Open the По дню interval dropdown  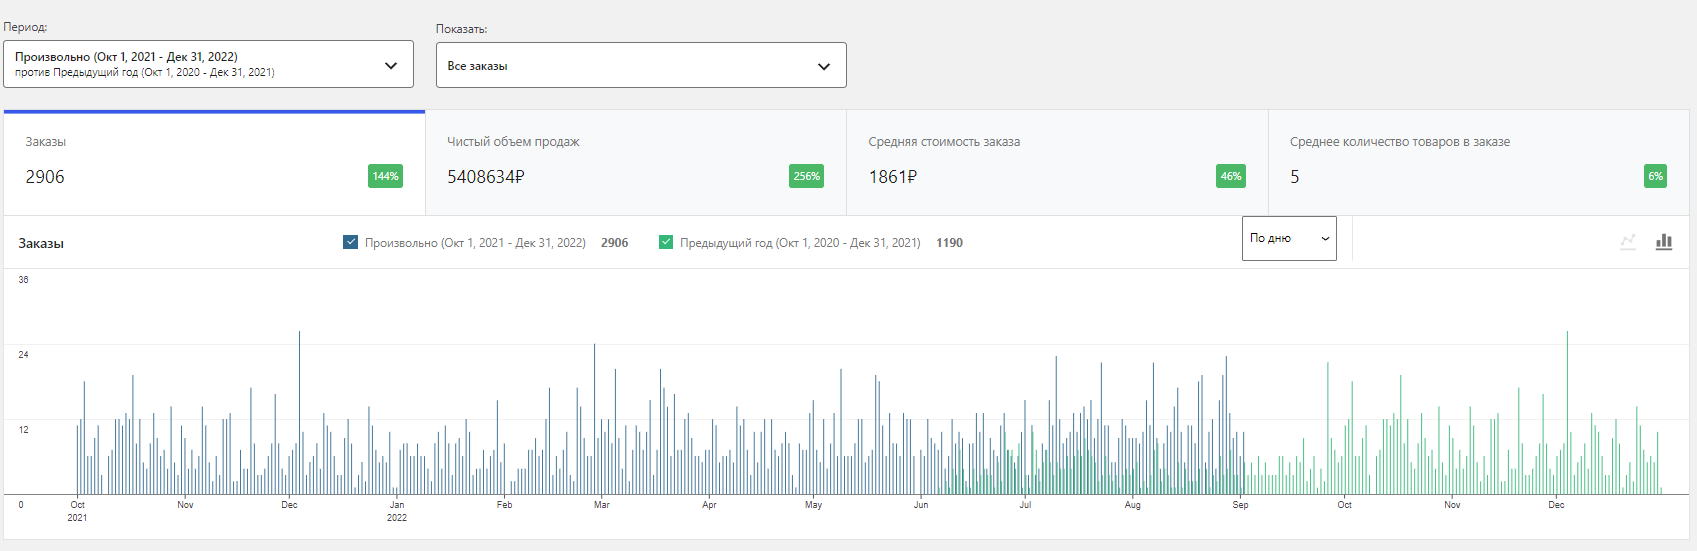pos(1289,238)
